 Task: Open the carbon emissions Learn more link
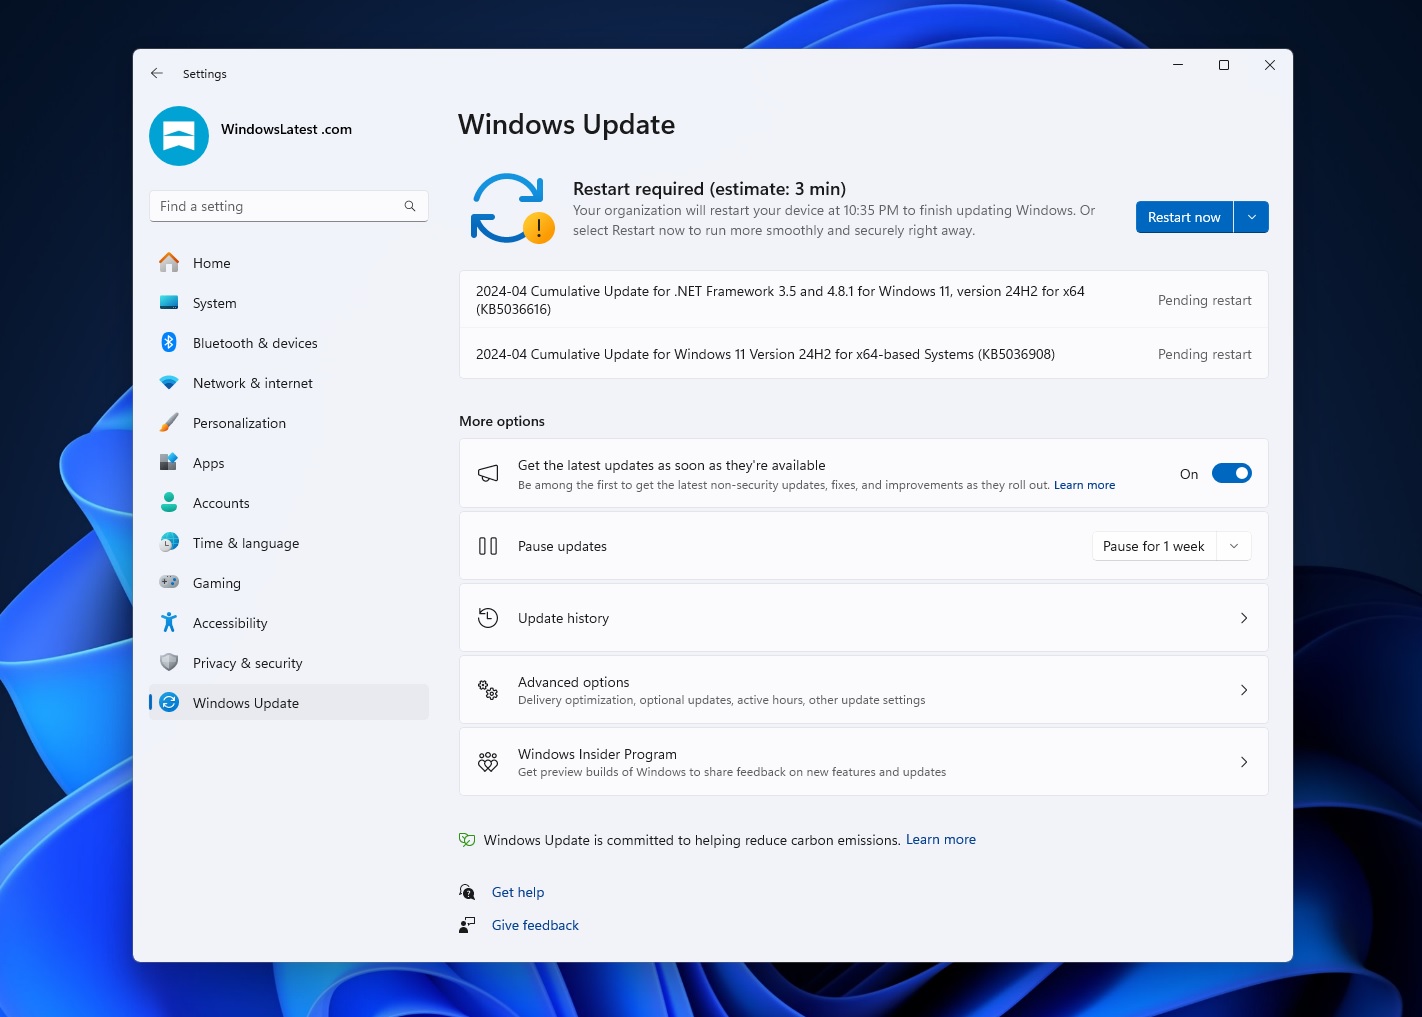pos(940,839)
